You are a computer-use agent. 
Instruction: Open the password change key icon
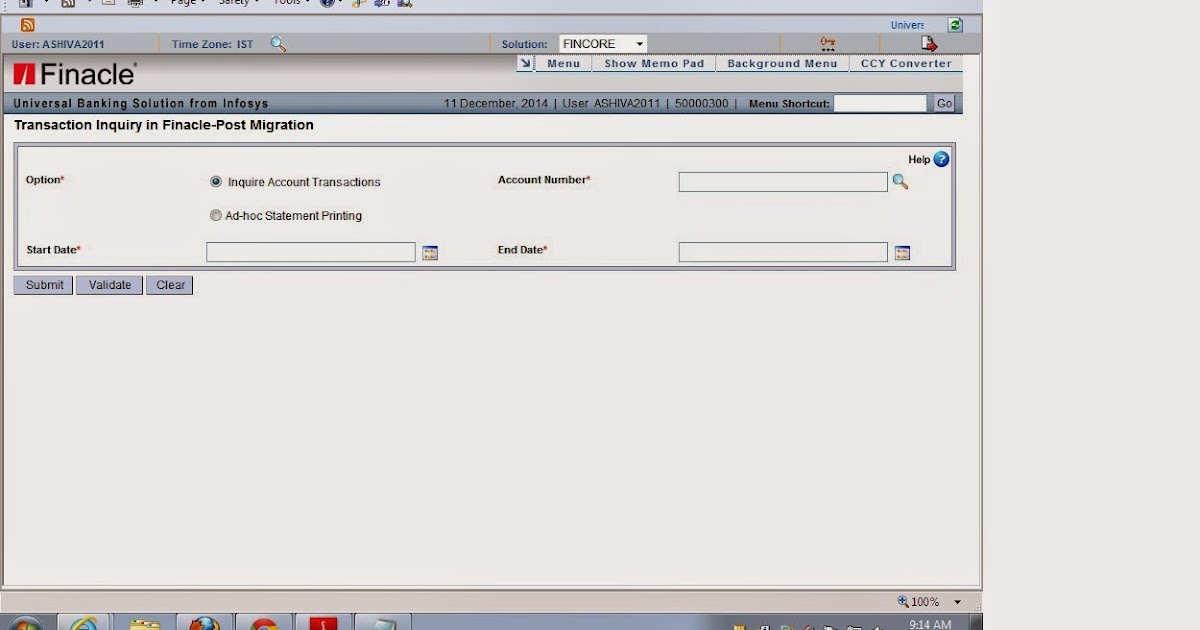pyautogui.click(x=827, y=44)
